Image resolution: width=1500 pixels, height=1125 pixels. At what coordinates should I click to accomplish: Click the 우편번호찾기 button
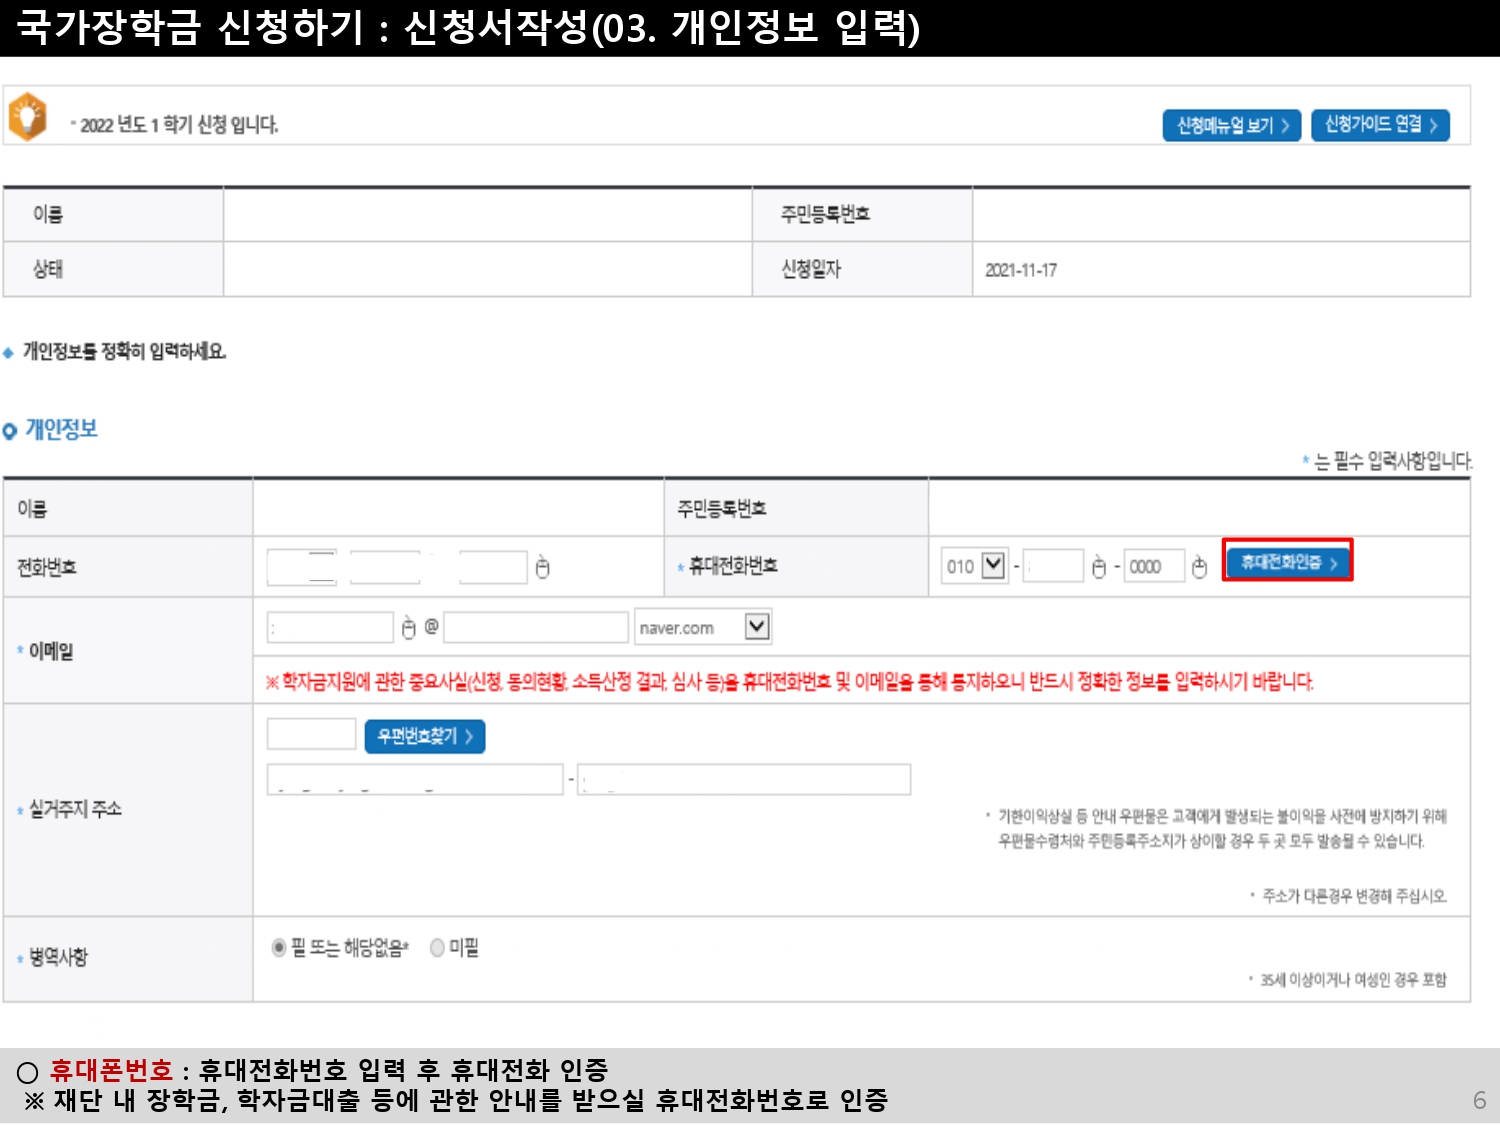[425, 737]
